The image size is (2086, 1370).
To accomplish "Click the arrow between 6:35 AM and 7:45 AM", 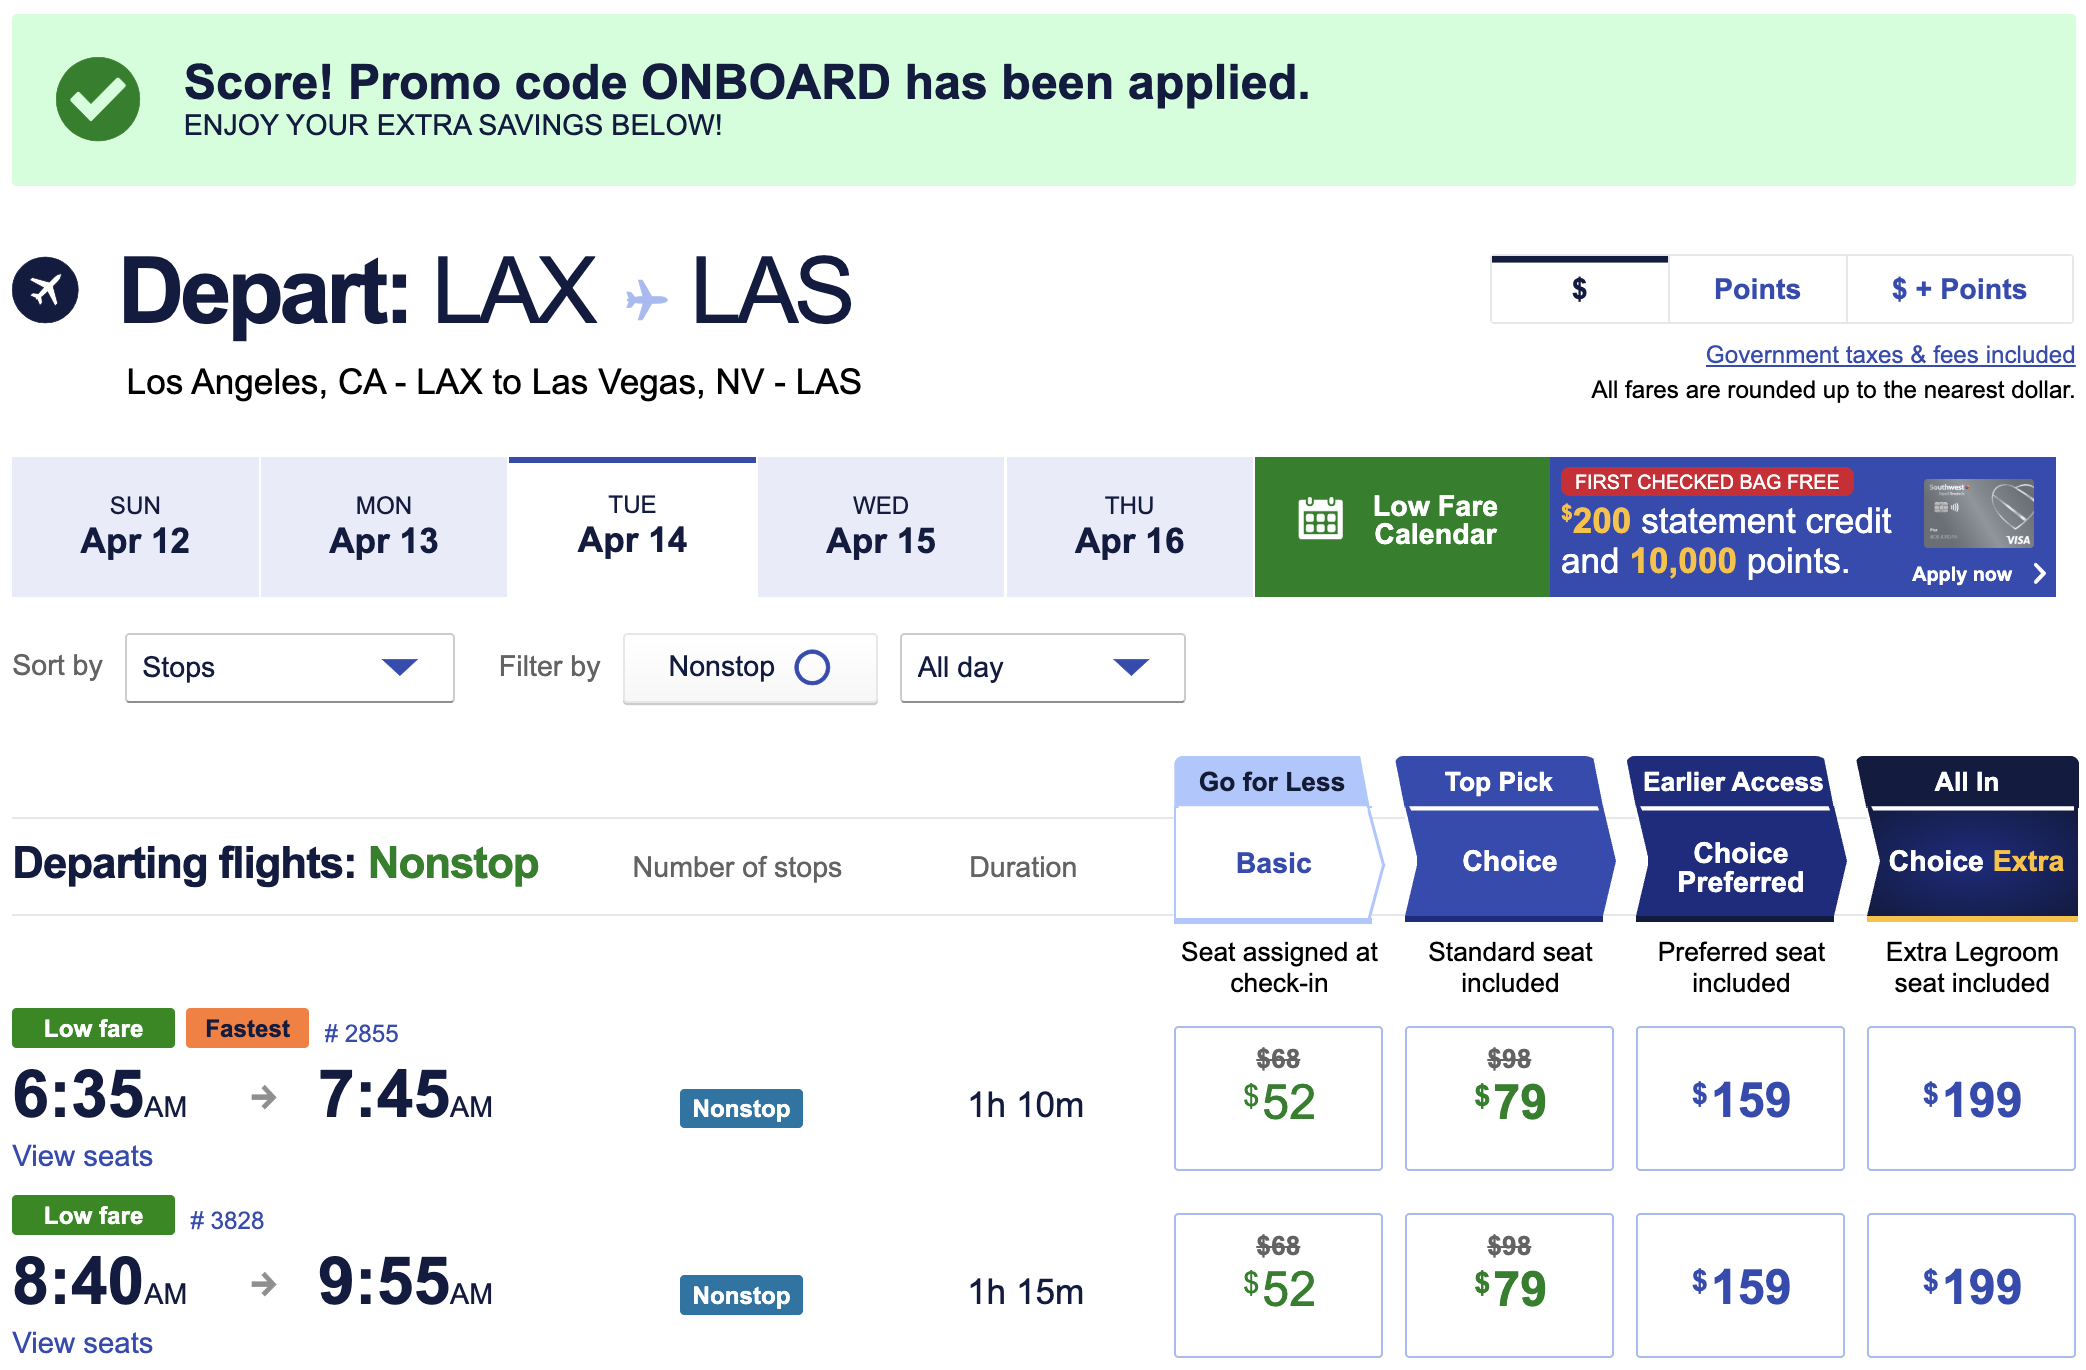I will pos(262,1100).
